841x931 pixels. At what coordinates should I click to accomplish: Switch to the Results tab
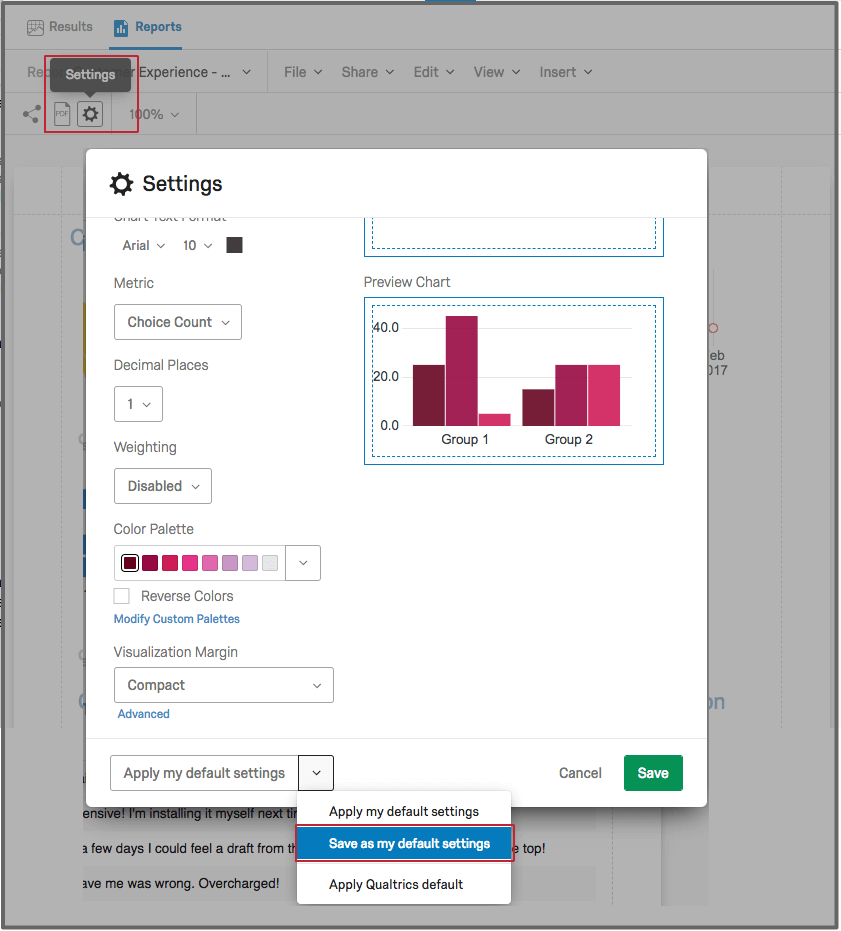(60, 27)
